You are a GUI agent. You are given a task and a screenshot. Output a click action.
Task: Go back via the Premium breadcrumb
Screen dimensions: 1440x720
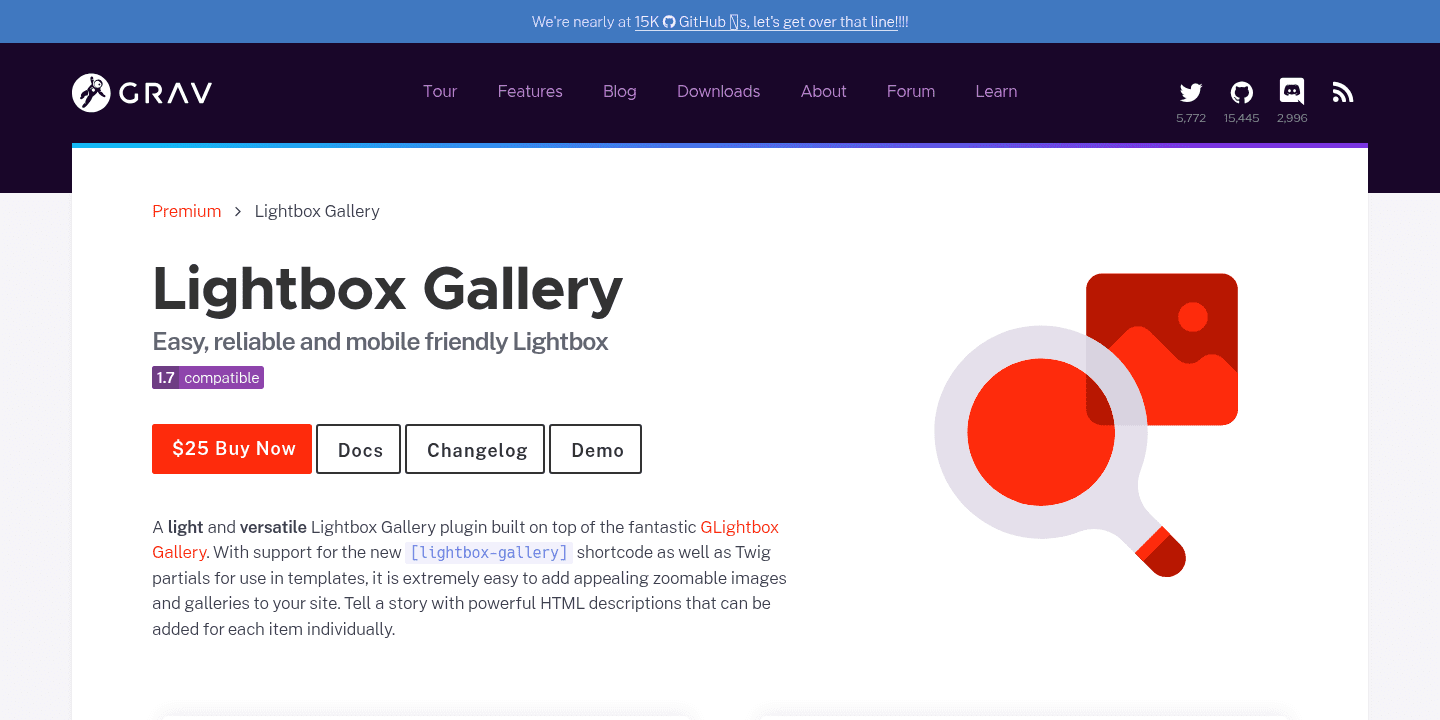coord(186,211)
